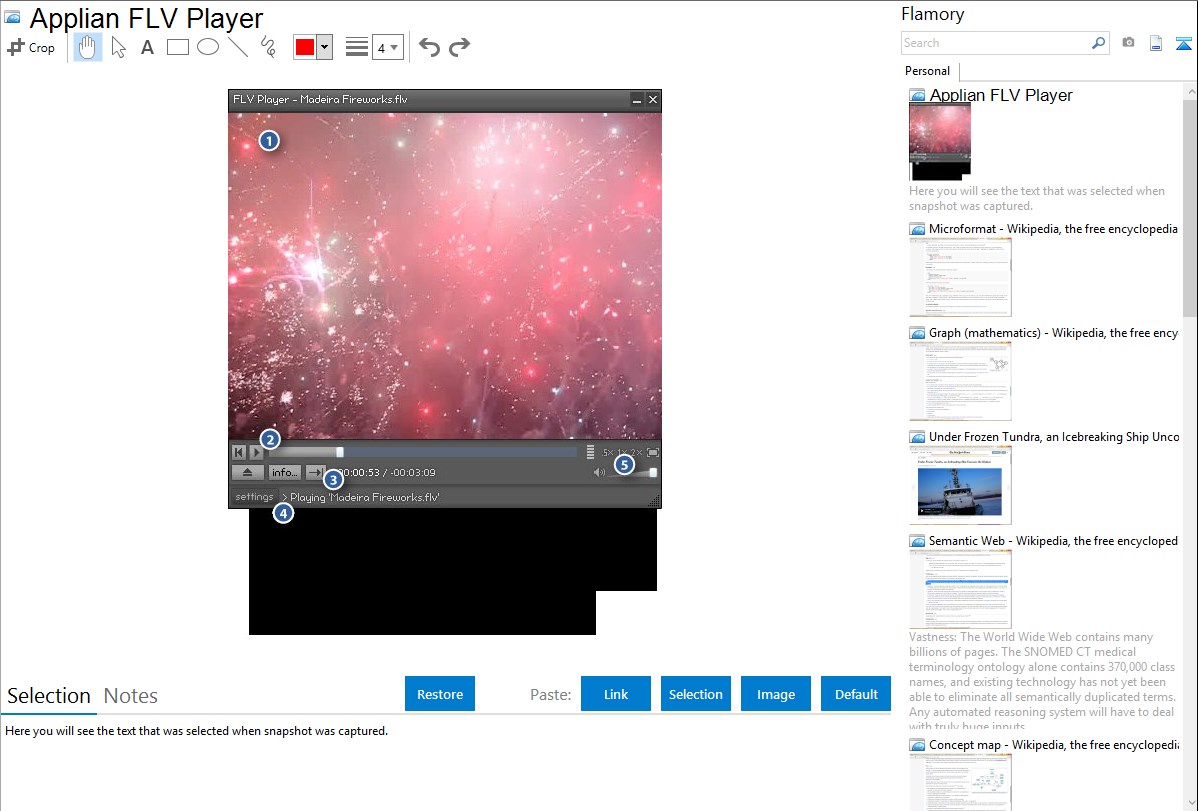Image resolution: width=1198 pixels, height=811 pixels.
Task: Open the Graph (mathematics) snapshot thumbnail
Action: pyautogui.click(x=960, y=381)
